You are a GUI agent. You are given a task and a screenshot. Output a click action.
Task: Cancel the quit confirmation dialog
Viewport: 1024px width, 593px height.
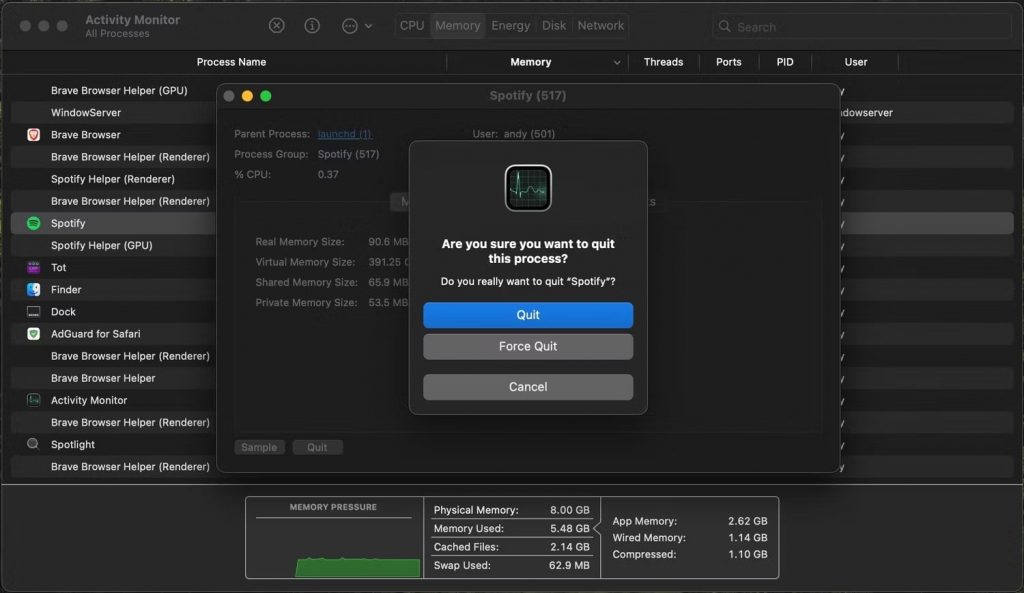click(528, 387)
